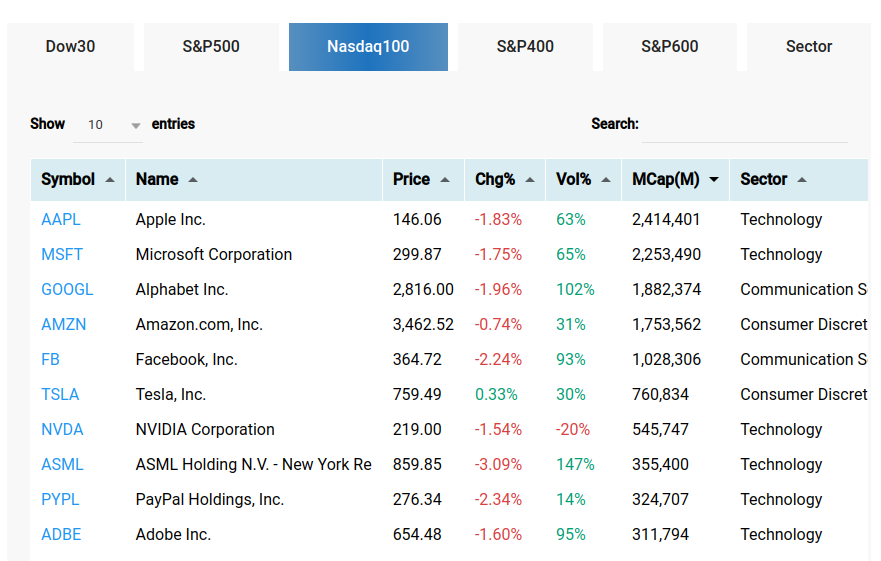This screenshot has height=561, width=881.
Task: Open the NVDA symbol link
Action: 62,429
